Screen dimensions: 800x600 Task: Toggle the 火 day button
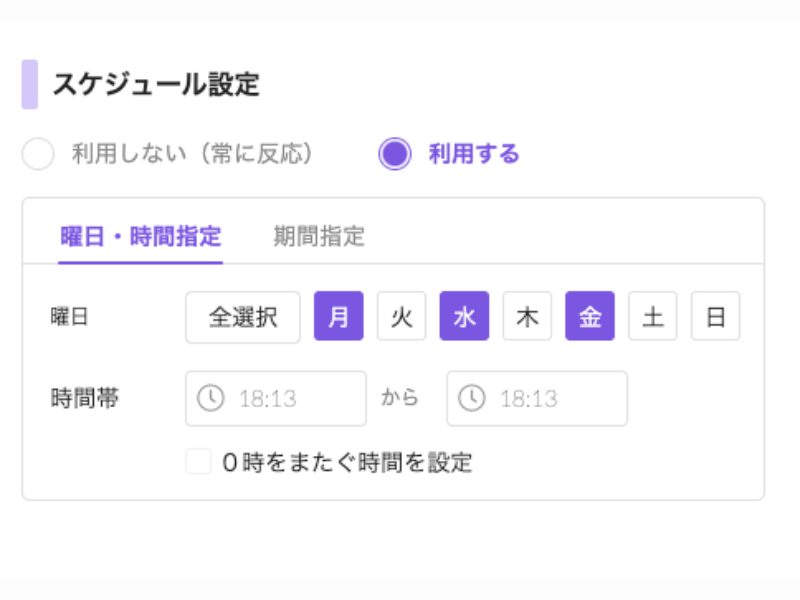(x=402, y=316)
